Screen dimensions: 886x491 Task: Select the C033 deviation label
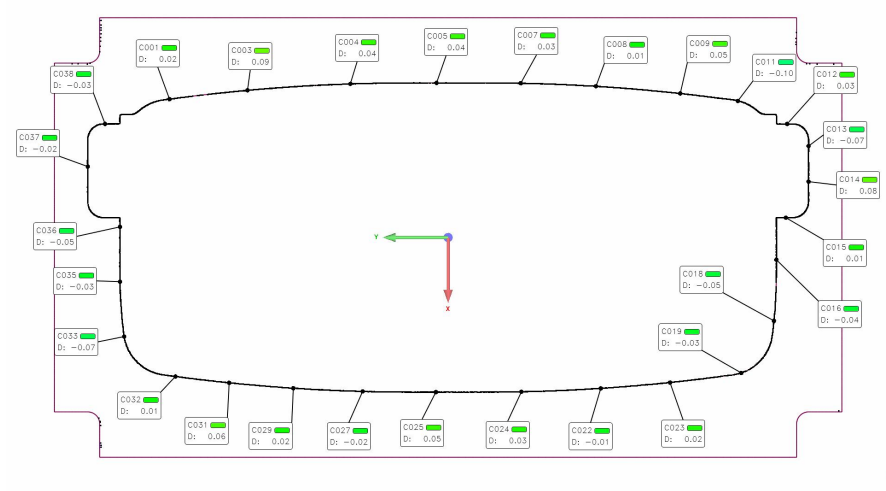pos(76,342)
